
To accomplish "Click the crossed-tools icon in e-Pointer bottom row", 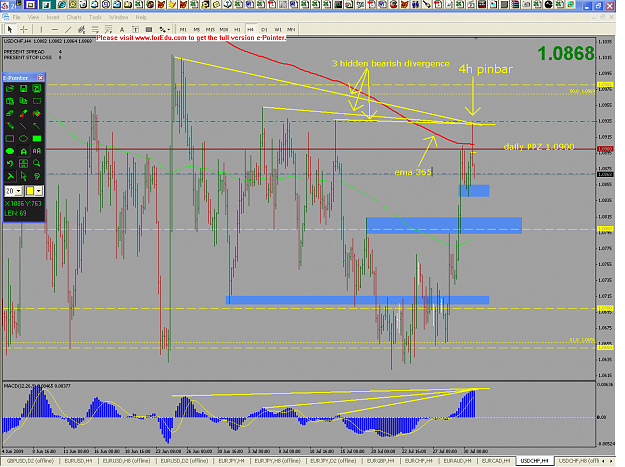I will coord(10,176).
